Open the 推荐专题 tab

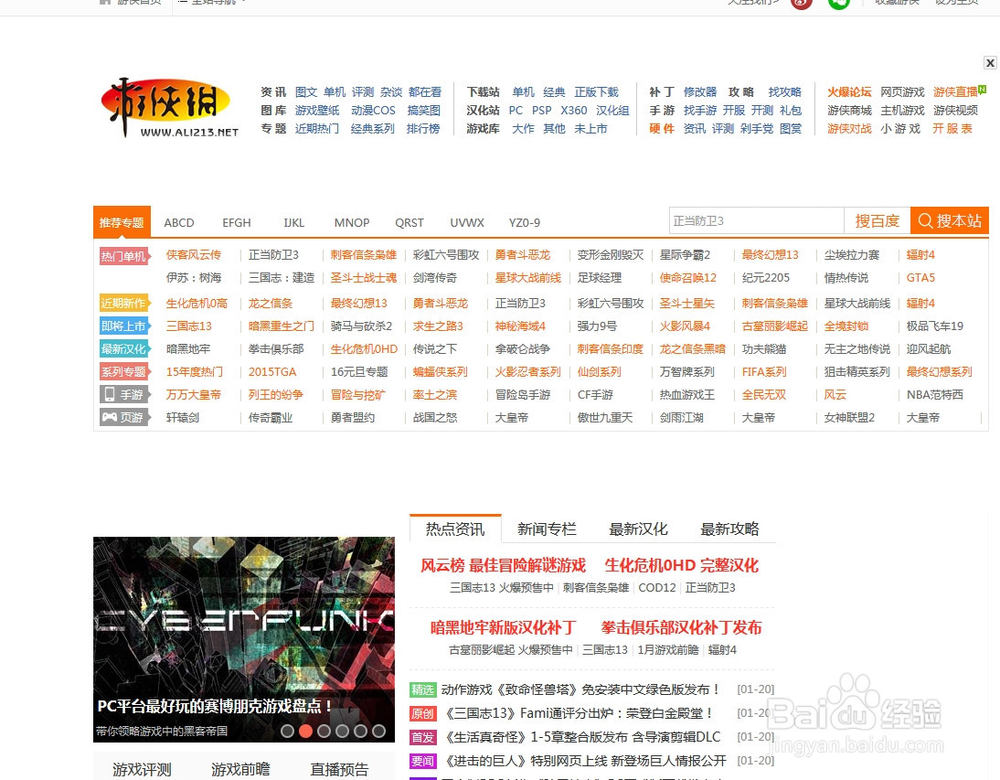tap(122, 222)
